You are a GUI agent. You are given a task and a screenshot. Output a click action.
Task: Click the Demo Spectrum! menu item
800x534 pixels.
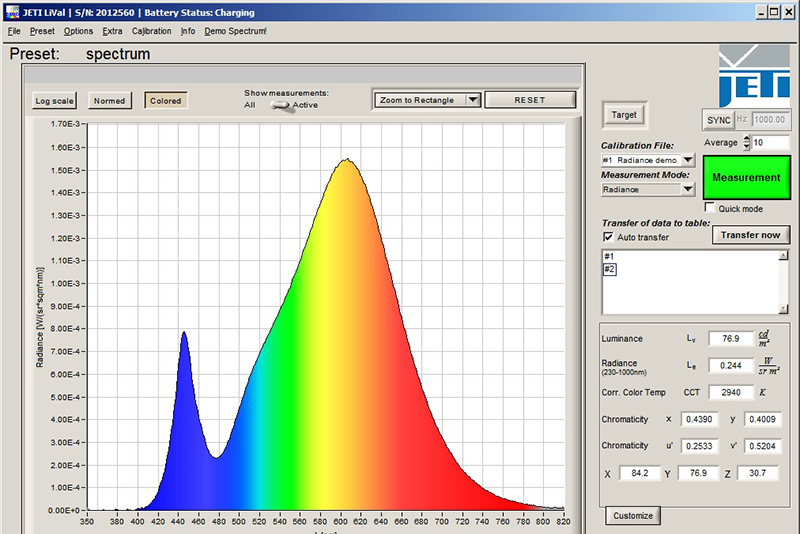[235, 31]
